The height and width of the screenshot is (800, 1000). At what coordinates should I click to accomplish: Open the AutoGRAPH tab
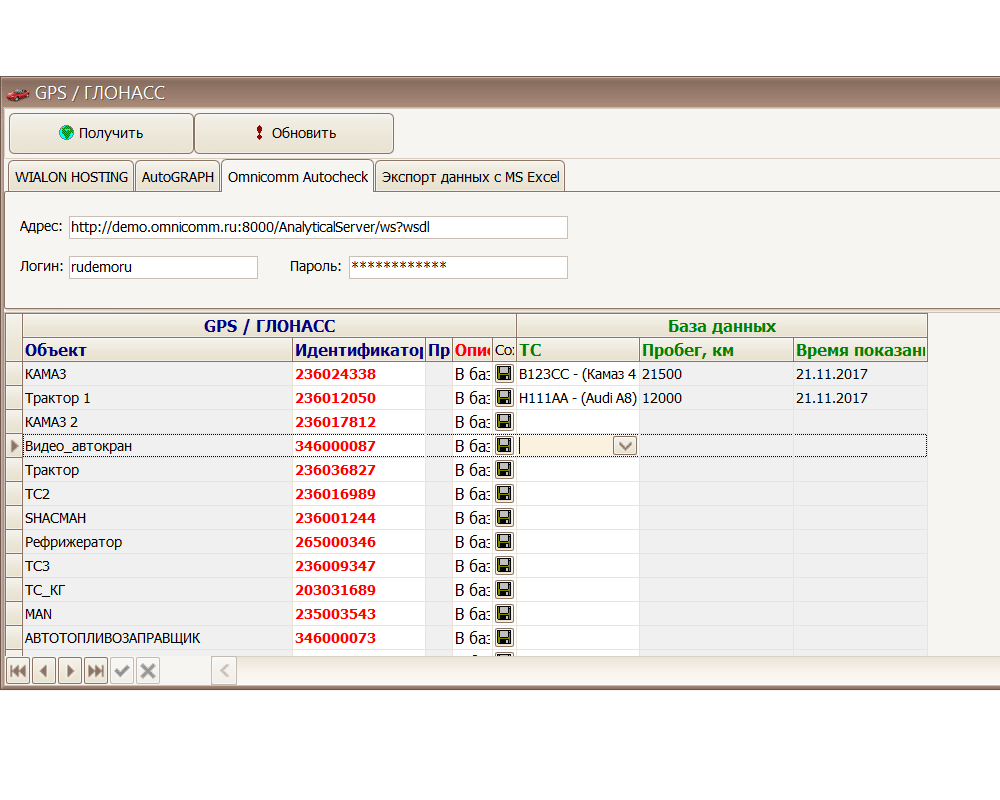[x=177, y=177]
